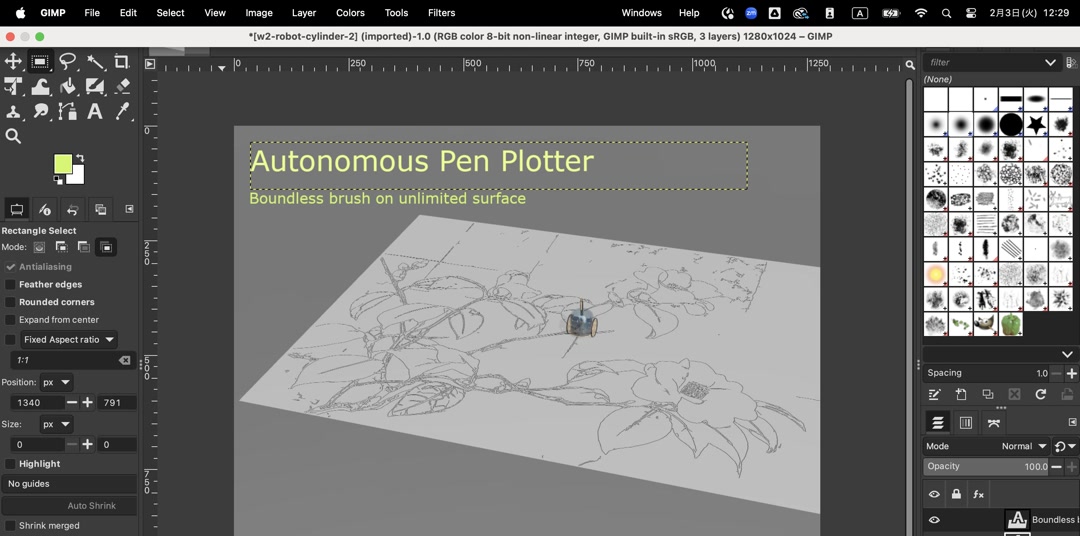Select the Rectangle Select tool

coord(40,61)
